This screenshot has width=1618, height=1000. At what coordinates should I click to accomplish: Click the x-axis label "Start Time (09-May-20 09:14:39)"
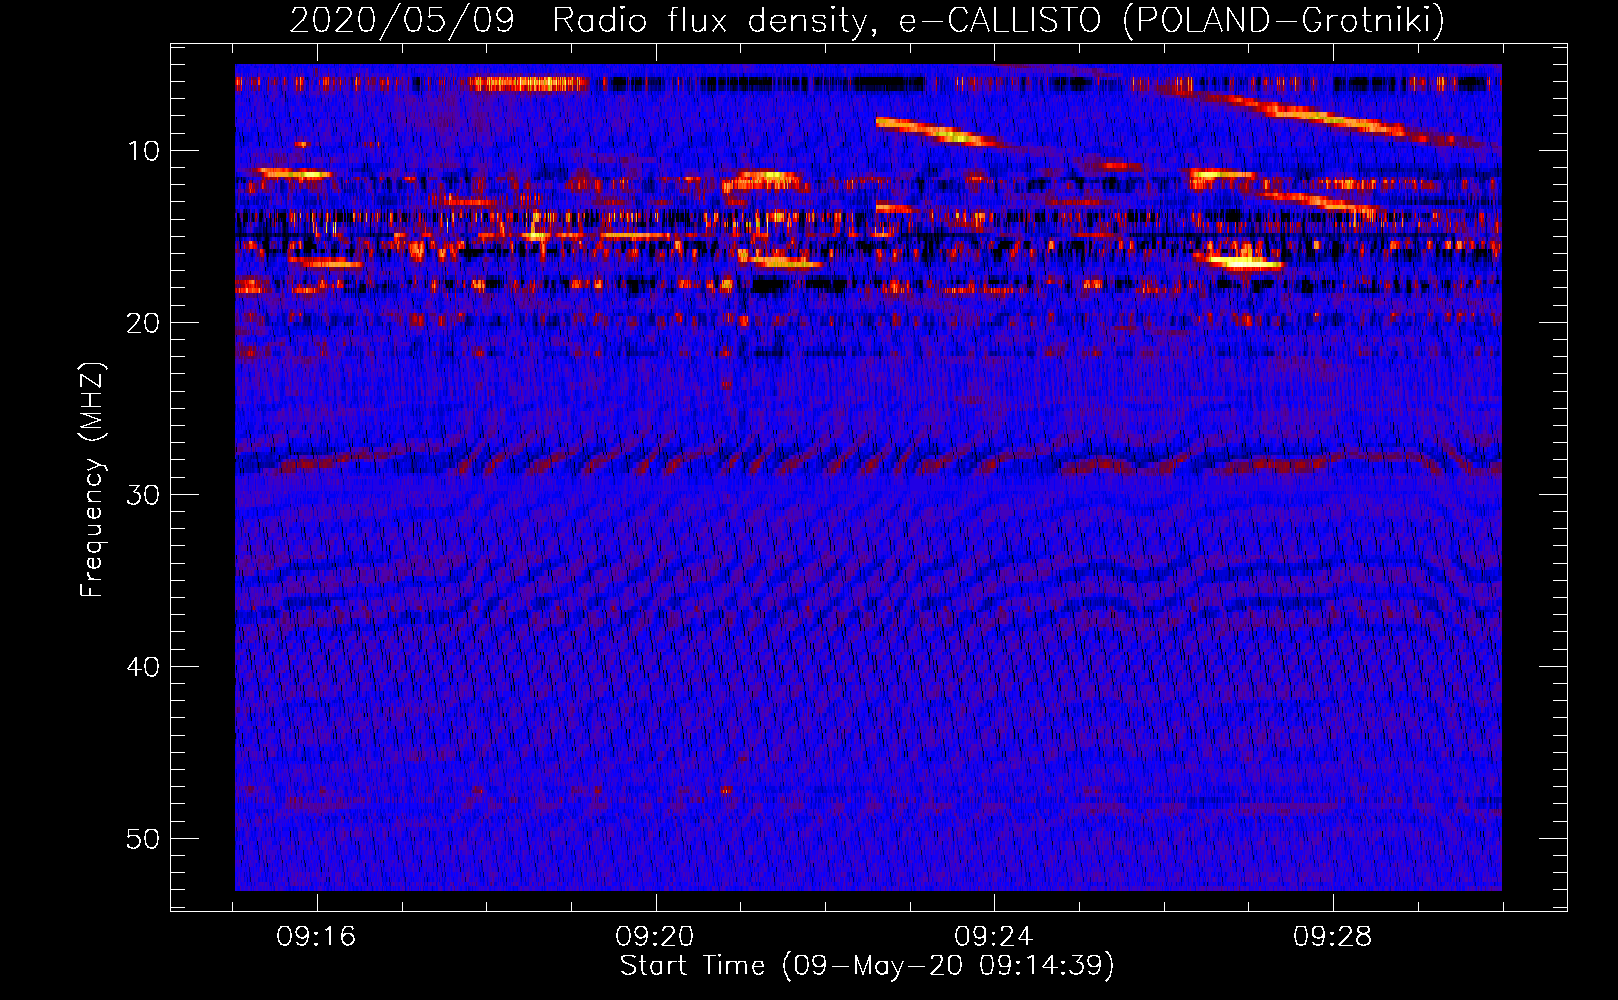pos(867,966)
